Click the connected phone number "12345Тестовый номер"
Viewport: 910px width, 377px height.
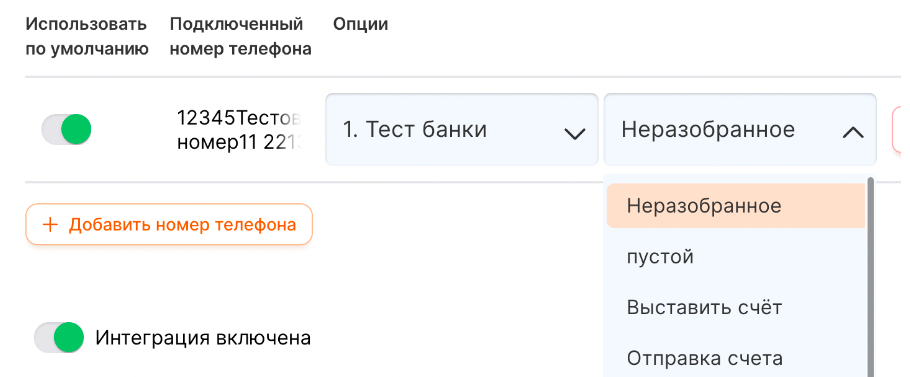tap(239, 129)
